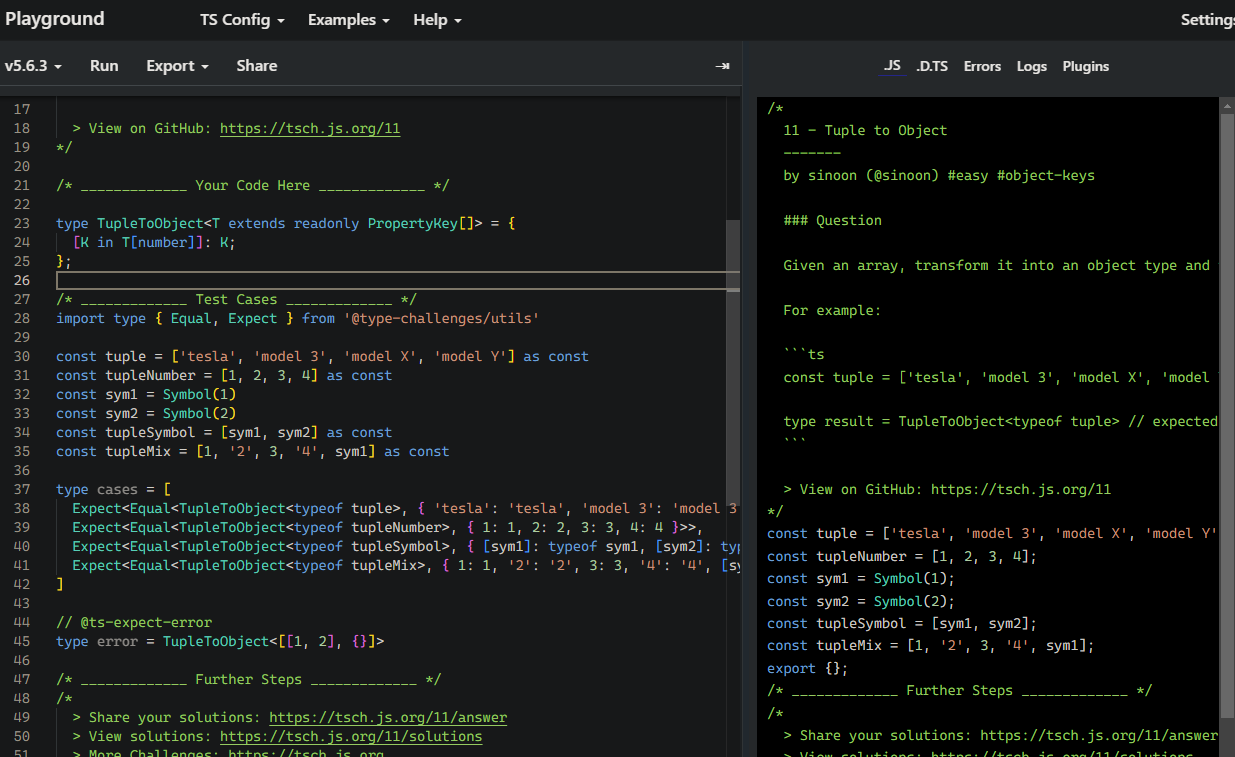Open the TS Config dropdown menu
Image resolution: width=1235 pixels, height=757 pixels.
tap(241, 20)
